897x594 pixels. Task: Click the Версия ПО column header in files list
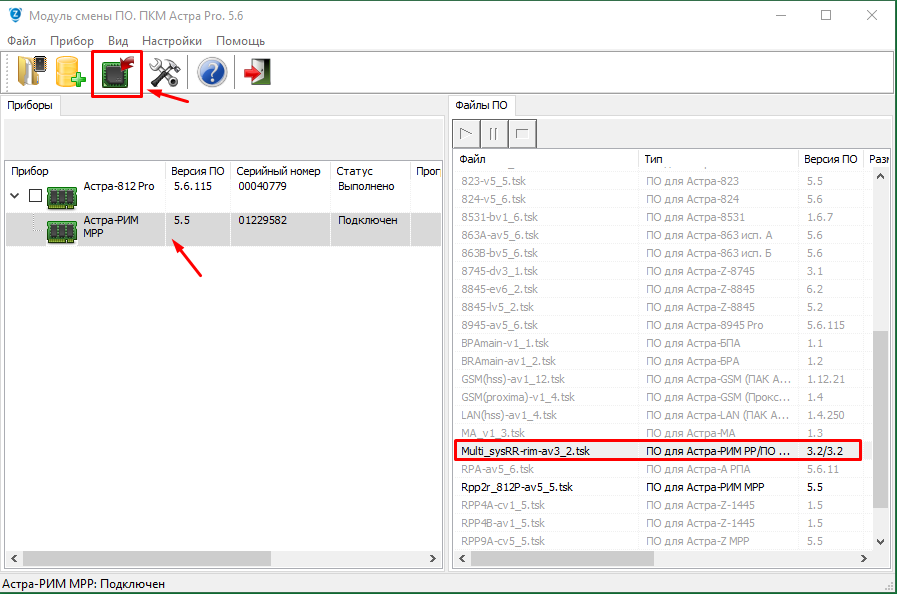tap(830, 159)
